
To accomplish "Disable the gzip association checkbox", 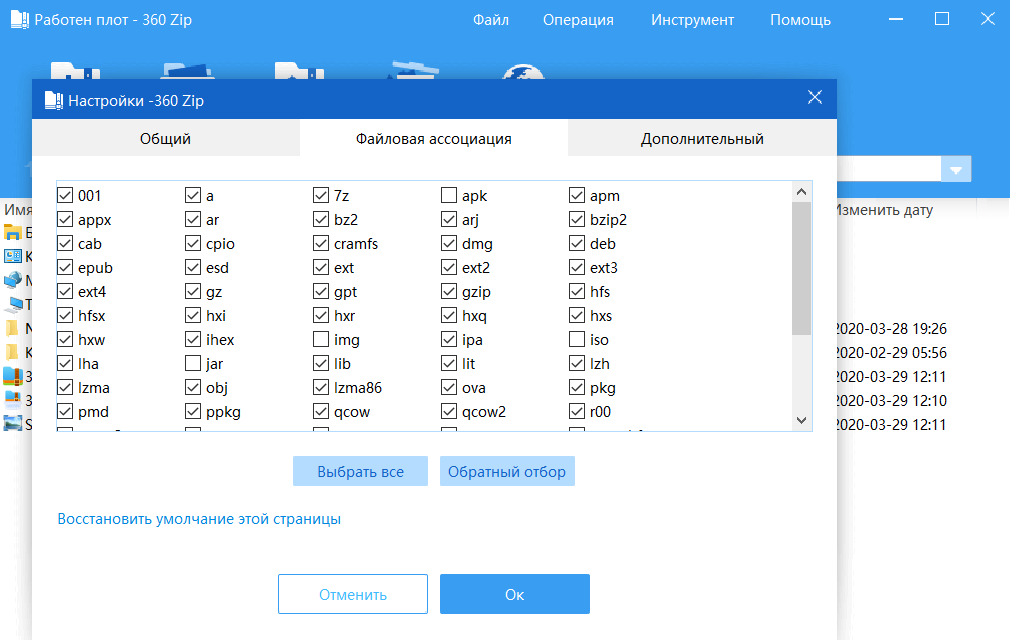I will tap(449, 292).
